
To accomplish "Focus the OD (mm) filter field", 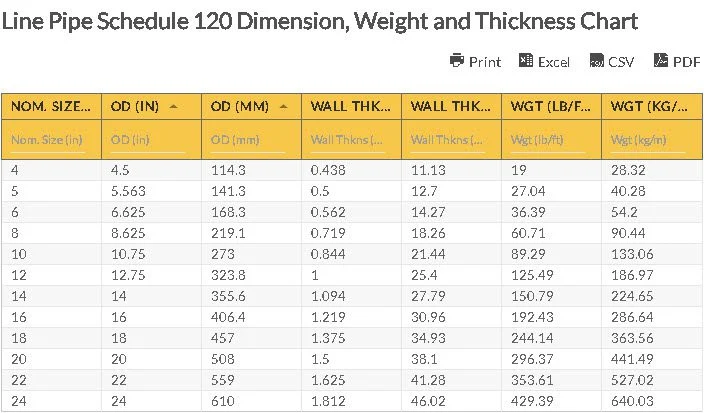I will [250, 140].
